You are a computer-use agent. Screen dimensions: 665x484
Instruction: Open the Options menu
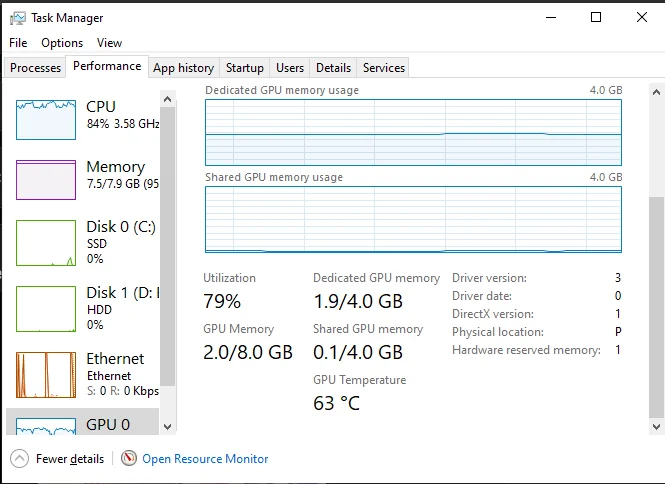click(62, 43)
